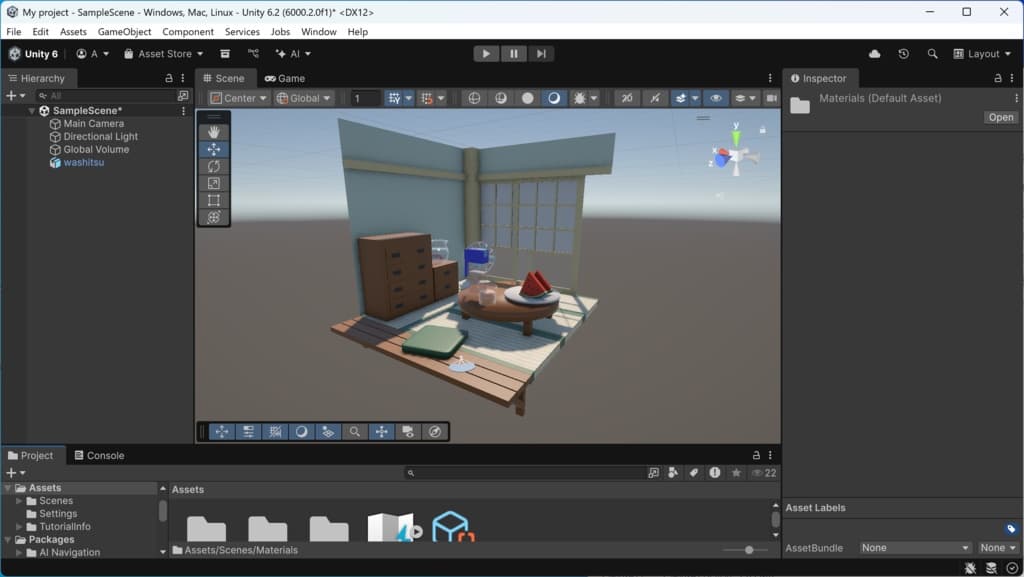
Task: Open the Layout dropdown
Action: [x=983, y=54]
